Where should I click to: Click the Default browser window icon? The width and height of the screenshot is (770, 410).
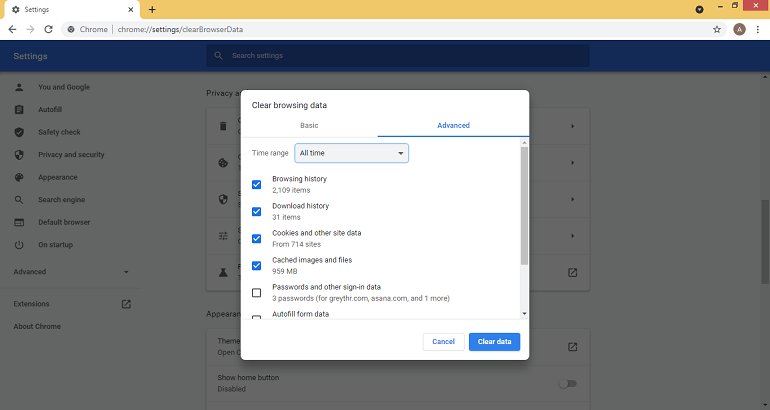click(19, 222)
